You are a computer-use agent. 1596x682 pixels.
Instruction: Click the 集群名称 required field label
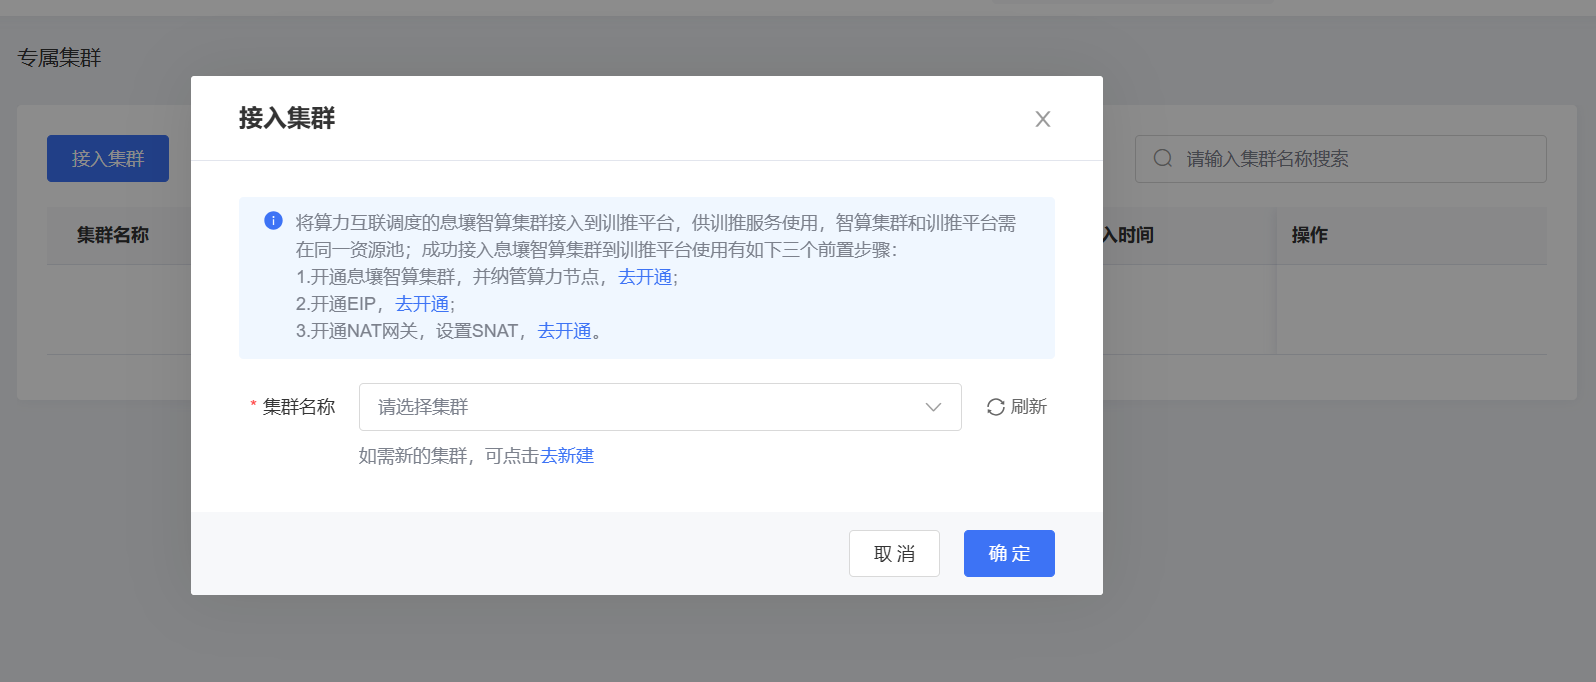[x=298, y=407]
